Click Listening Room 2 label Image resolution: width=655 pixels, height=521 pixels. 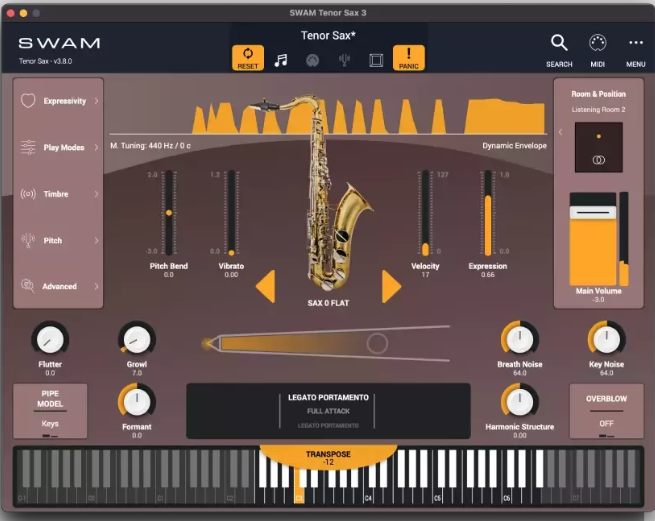click(598, 109)
